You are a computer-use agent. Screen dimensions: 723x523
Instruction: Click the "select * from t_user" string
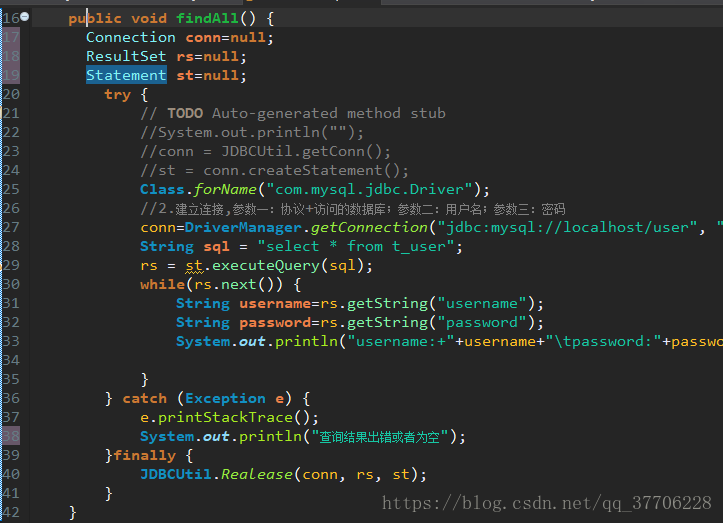coord(356,246)
